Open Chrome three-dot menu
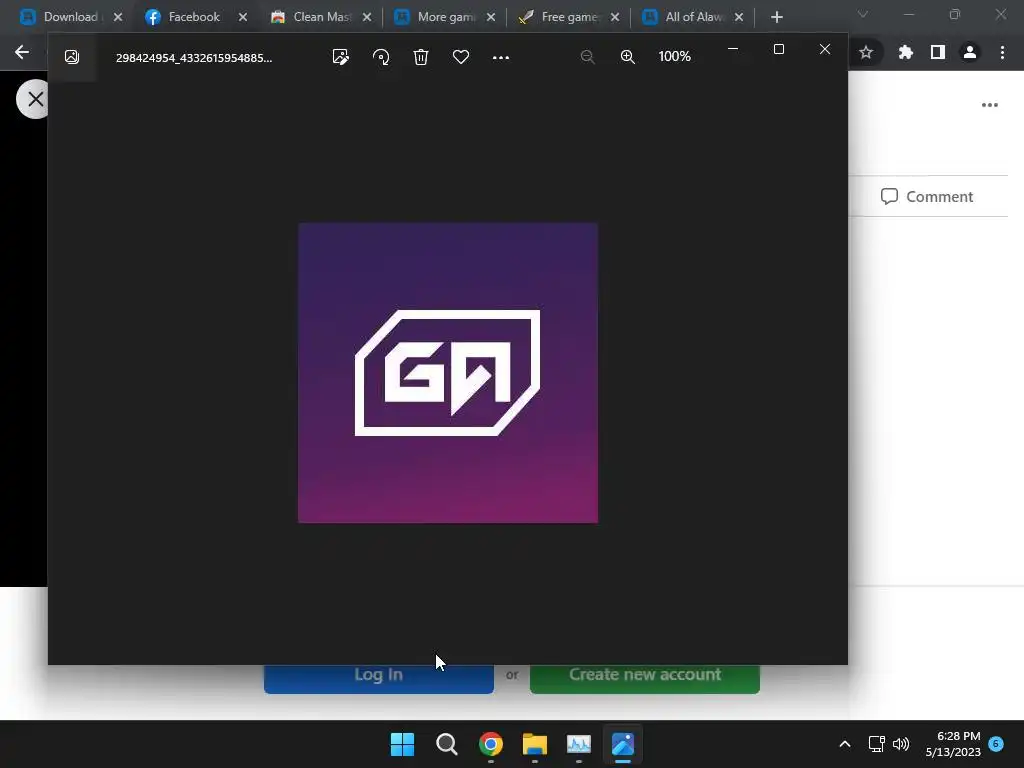The width and height of the screenshot is (1024, 768). click(1002, 52)
